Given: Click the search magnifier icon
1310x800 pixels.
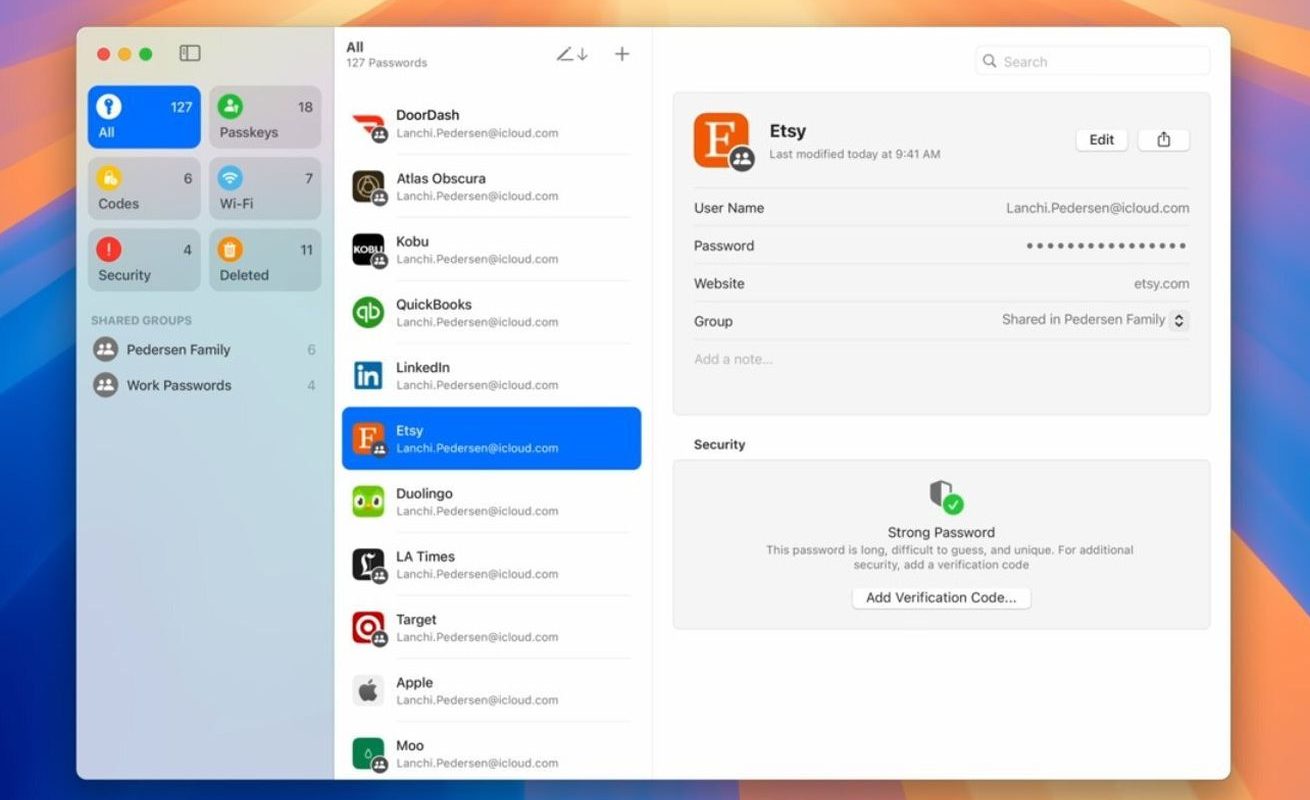Looking at the screenshot, I should [x=990, y=61].
